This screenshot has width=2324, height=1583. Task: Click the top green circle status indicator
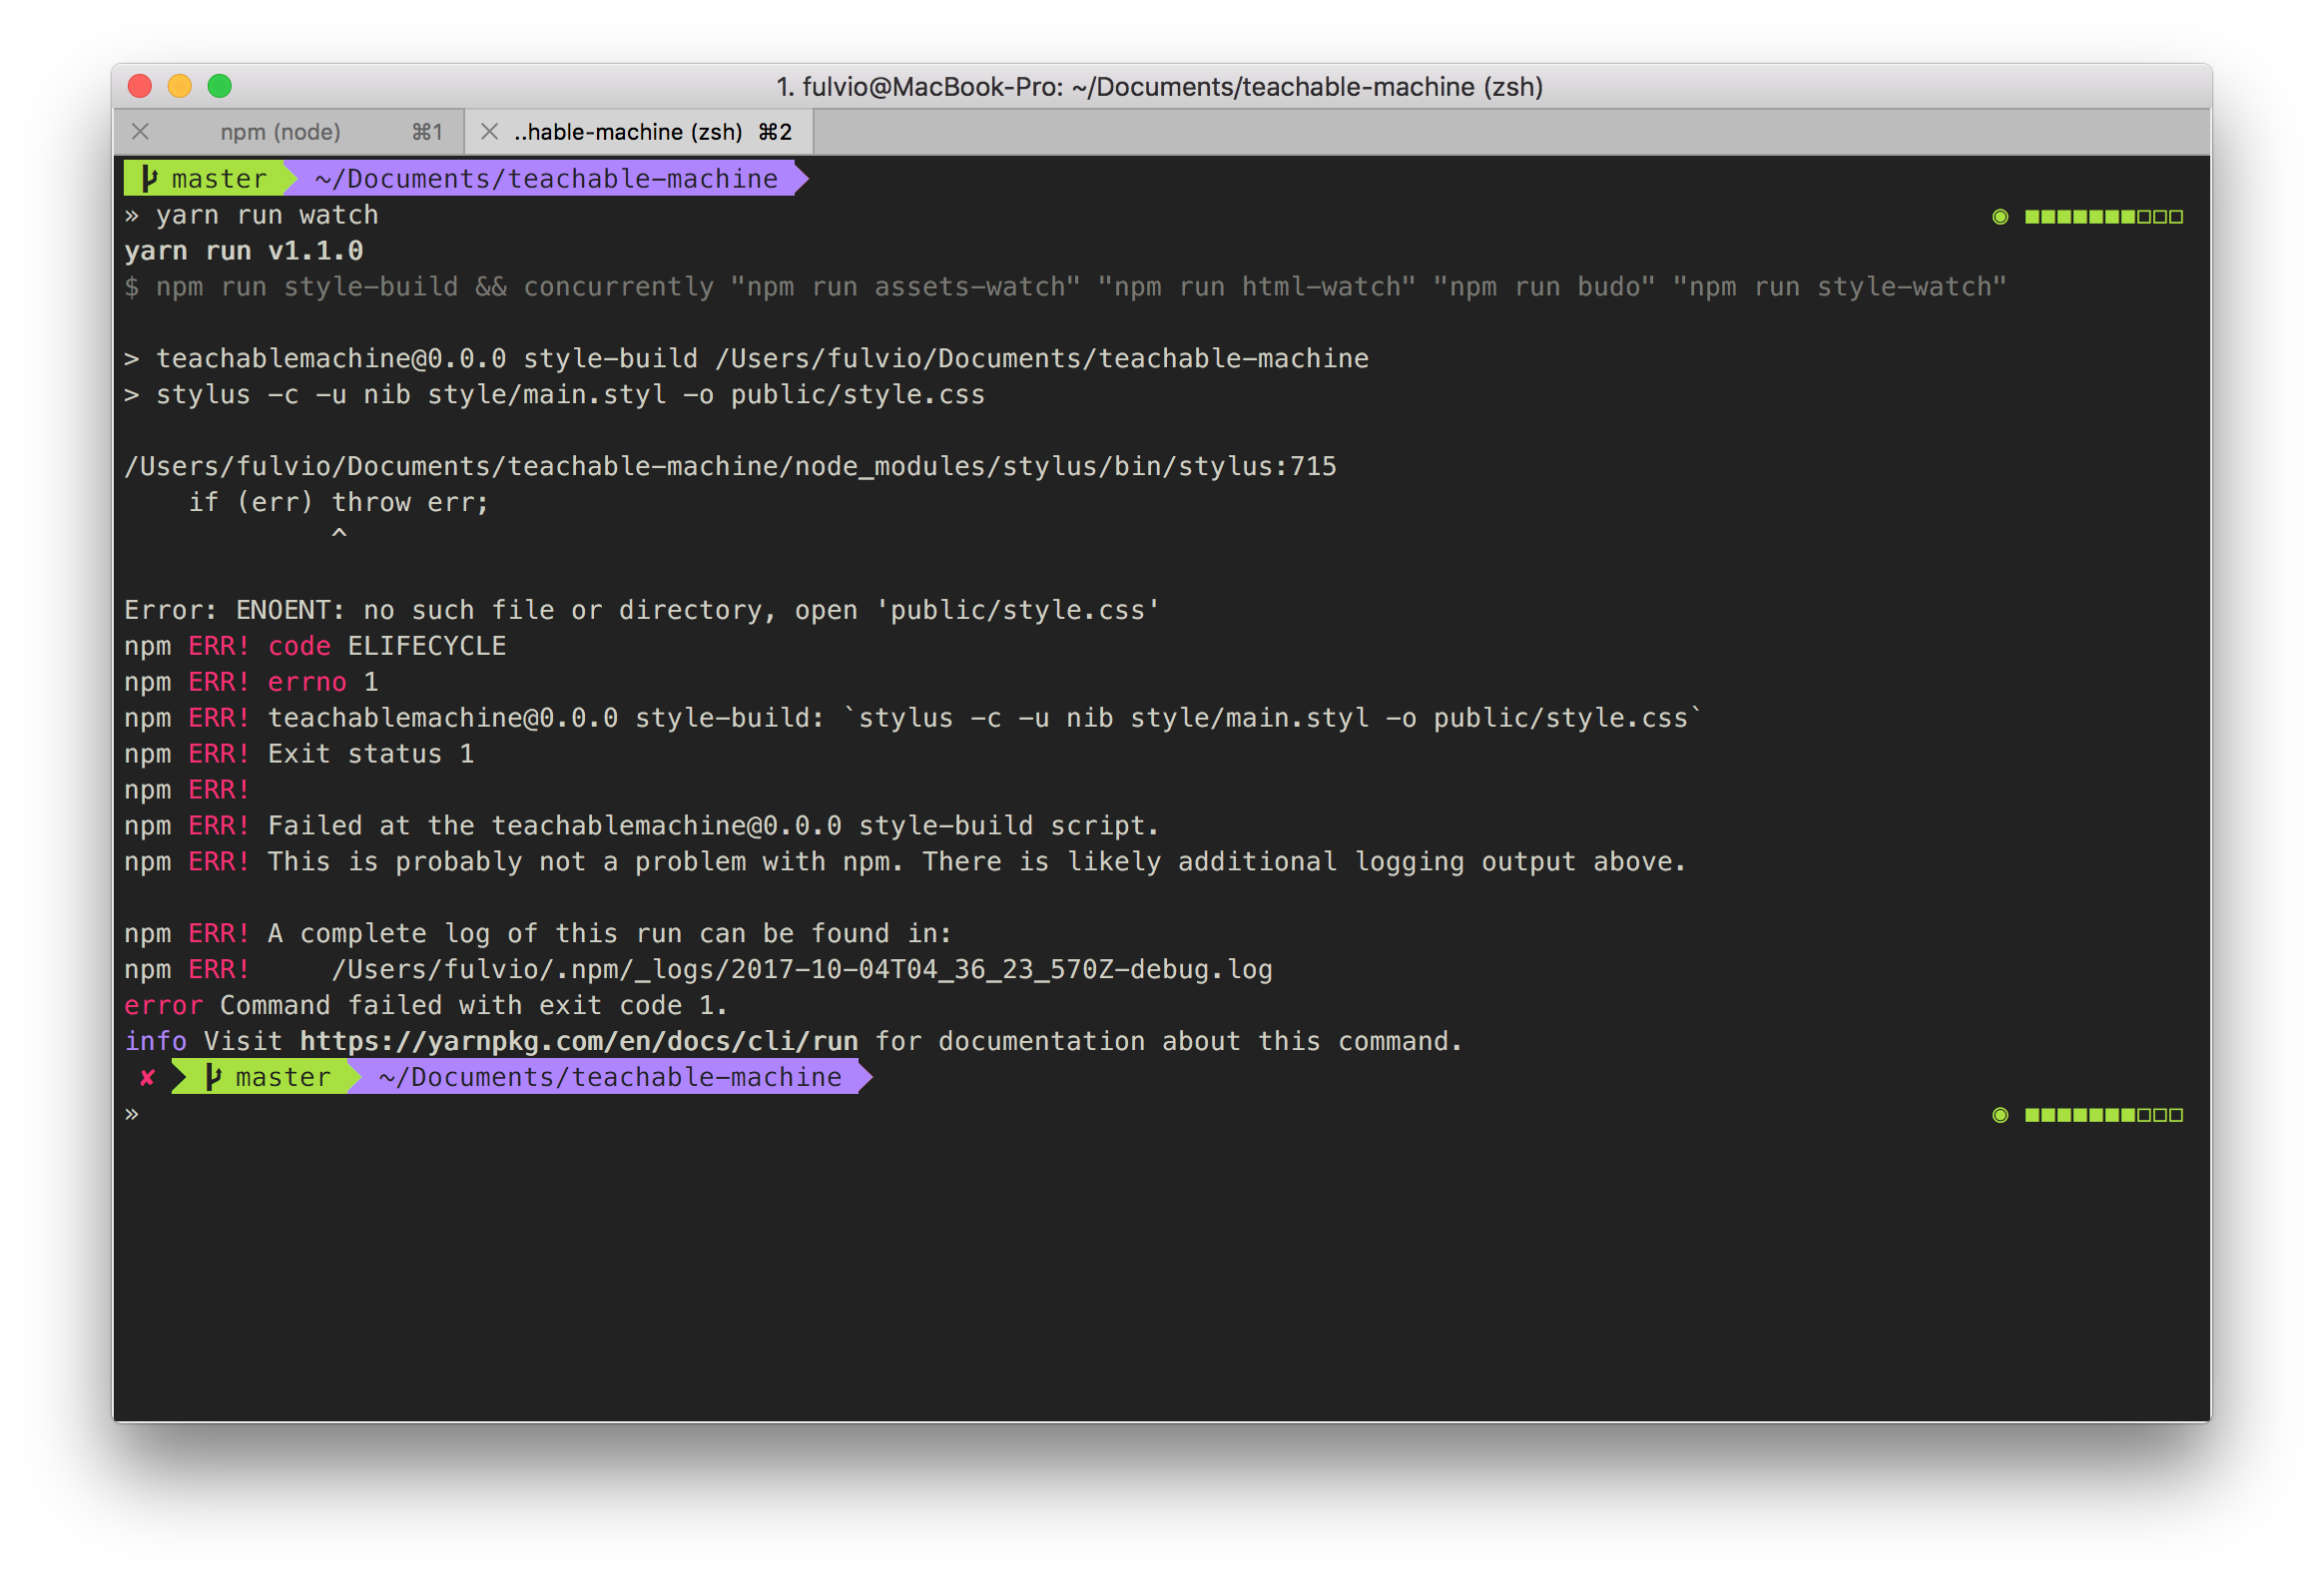(1999, 217)
